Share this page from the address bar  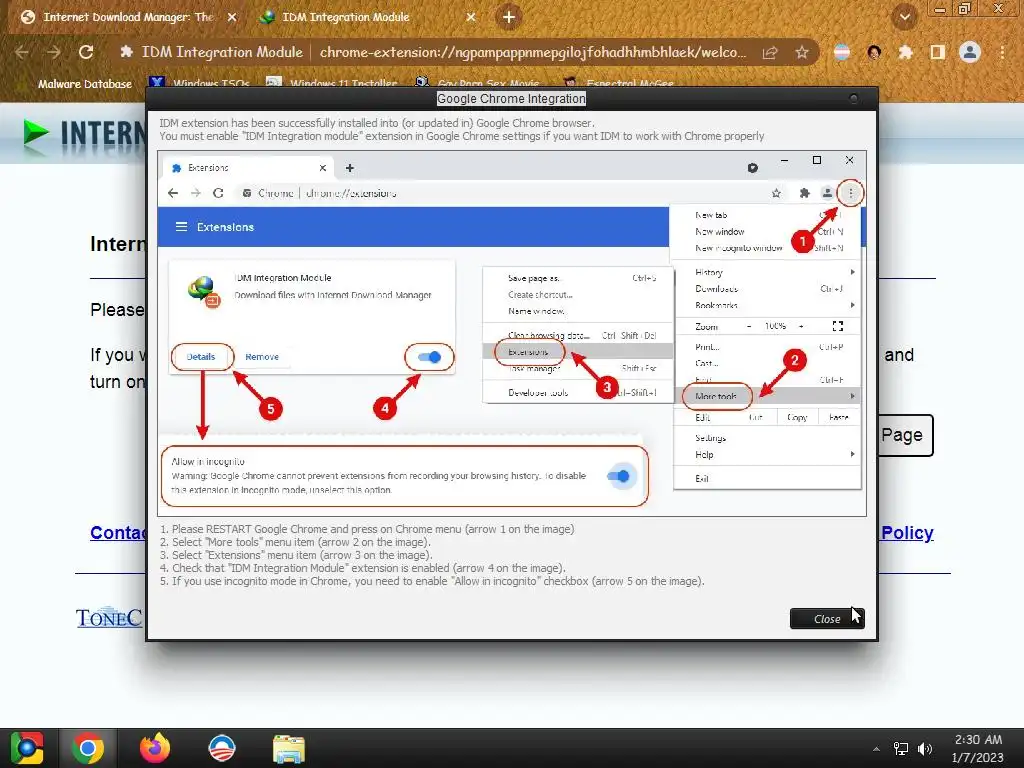pyautogui.click(x=770, y=52)
